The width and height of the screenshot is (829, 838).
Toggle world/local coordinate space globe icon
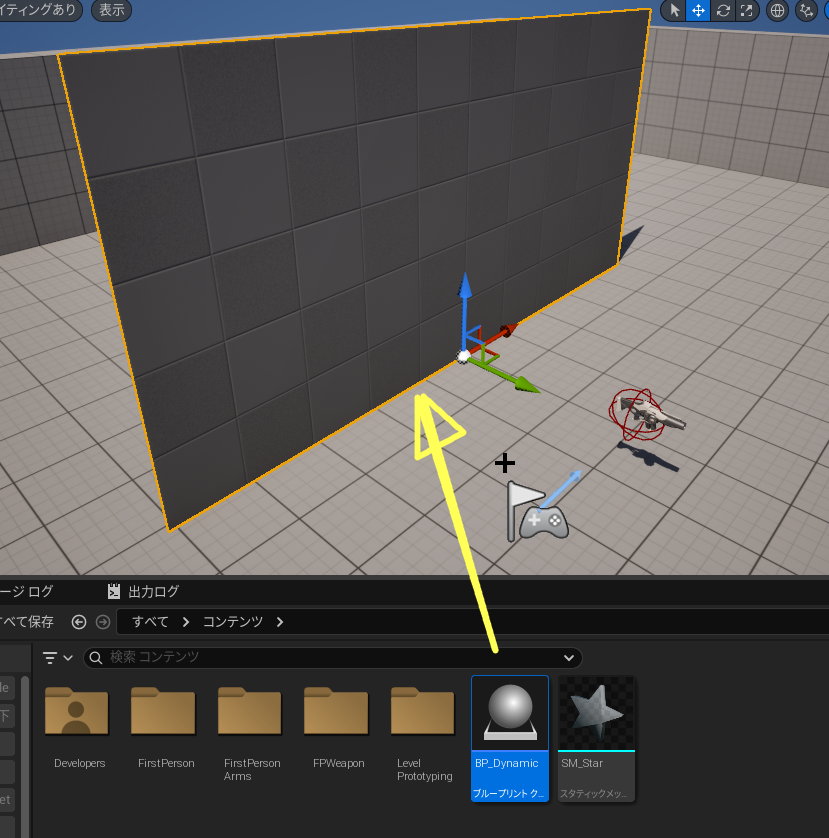click(778, 10)
